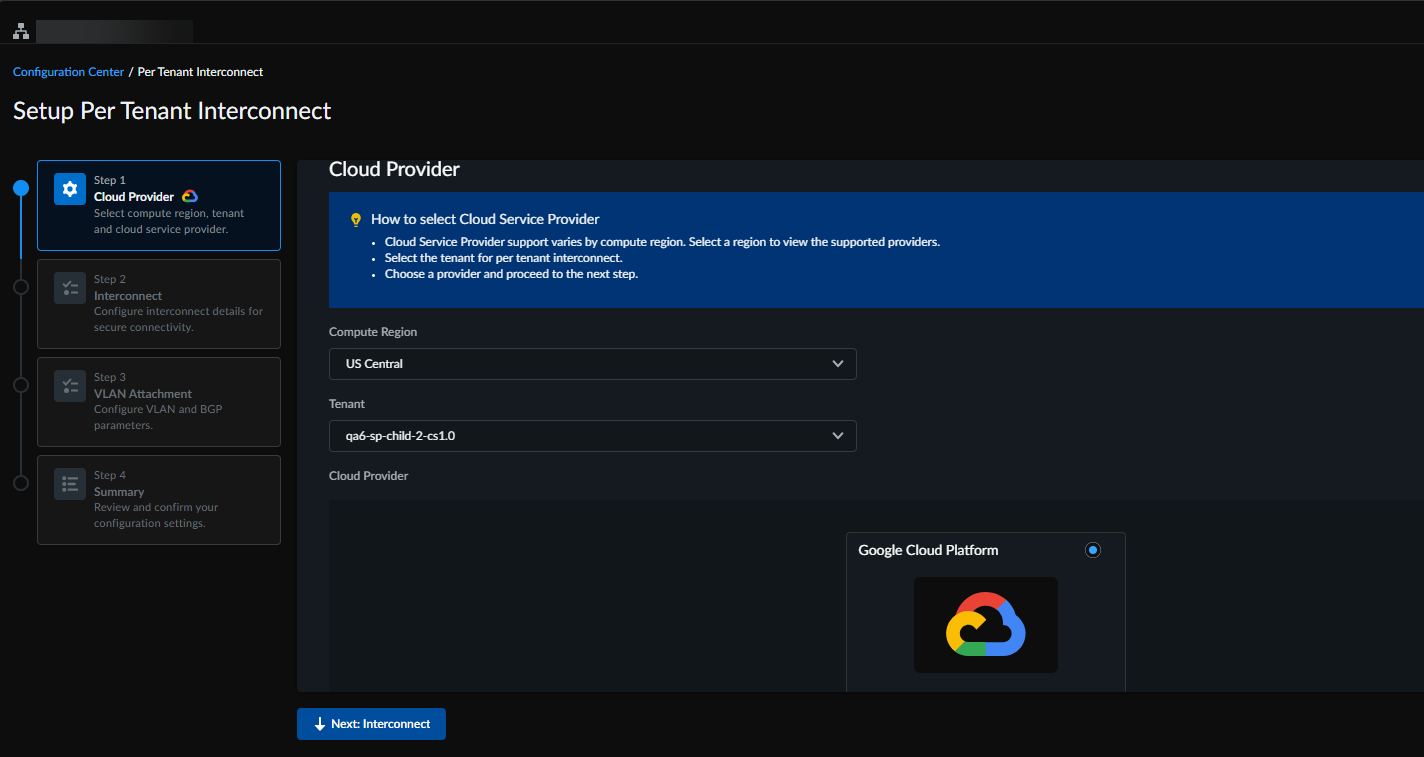Open Step 4 Summary title

coord(119,492)
